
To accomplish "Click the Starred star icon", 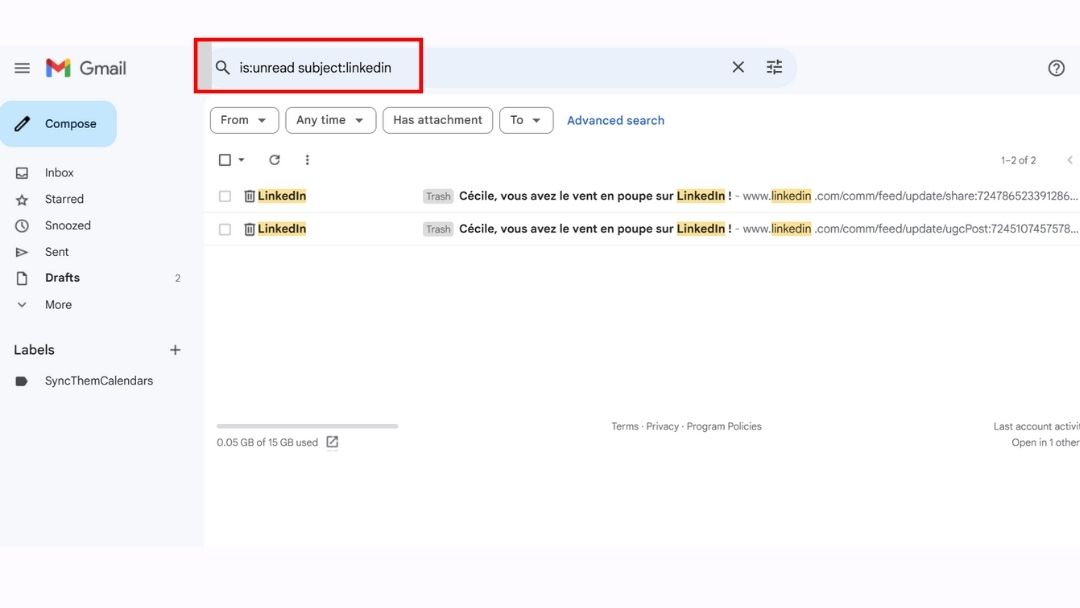I will point(22,200).
